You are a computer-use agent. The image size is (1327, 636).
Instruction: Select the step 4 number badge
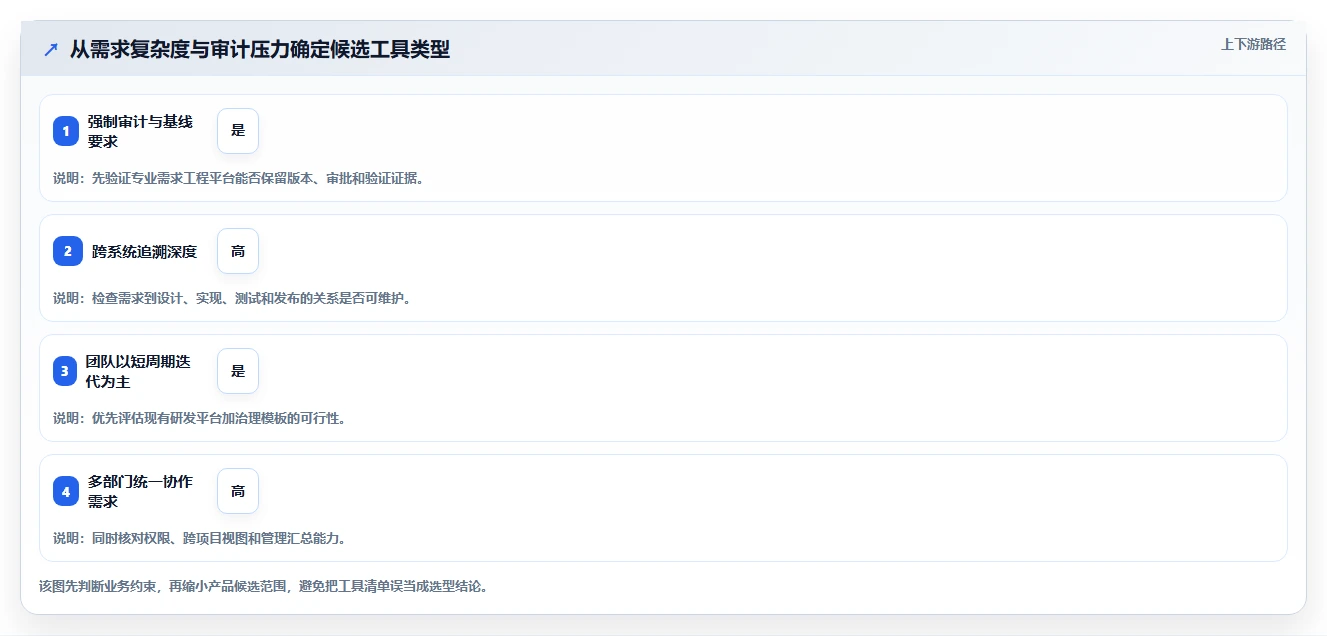(66, 491)
